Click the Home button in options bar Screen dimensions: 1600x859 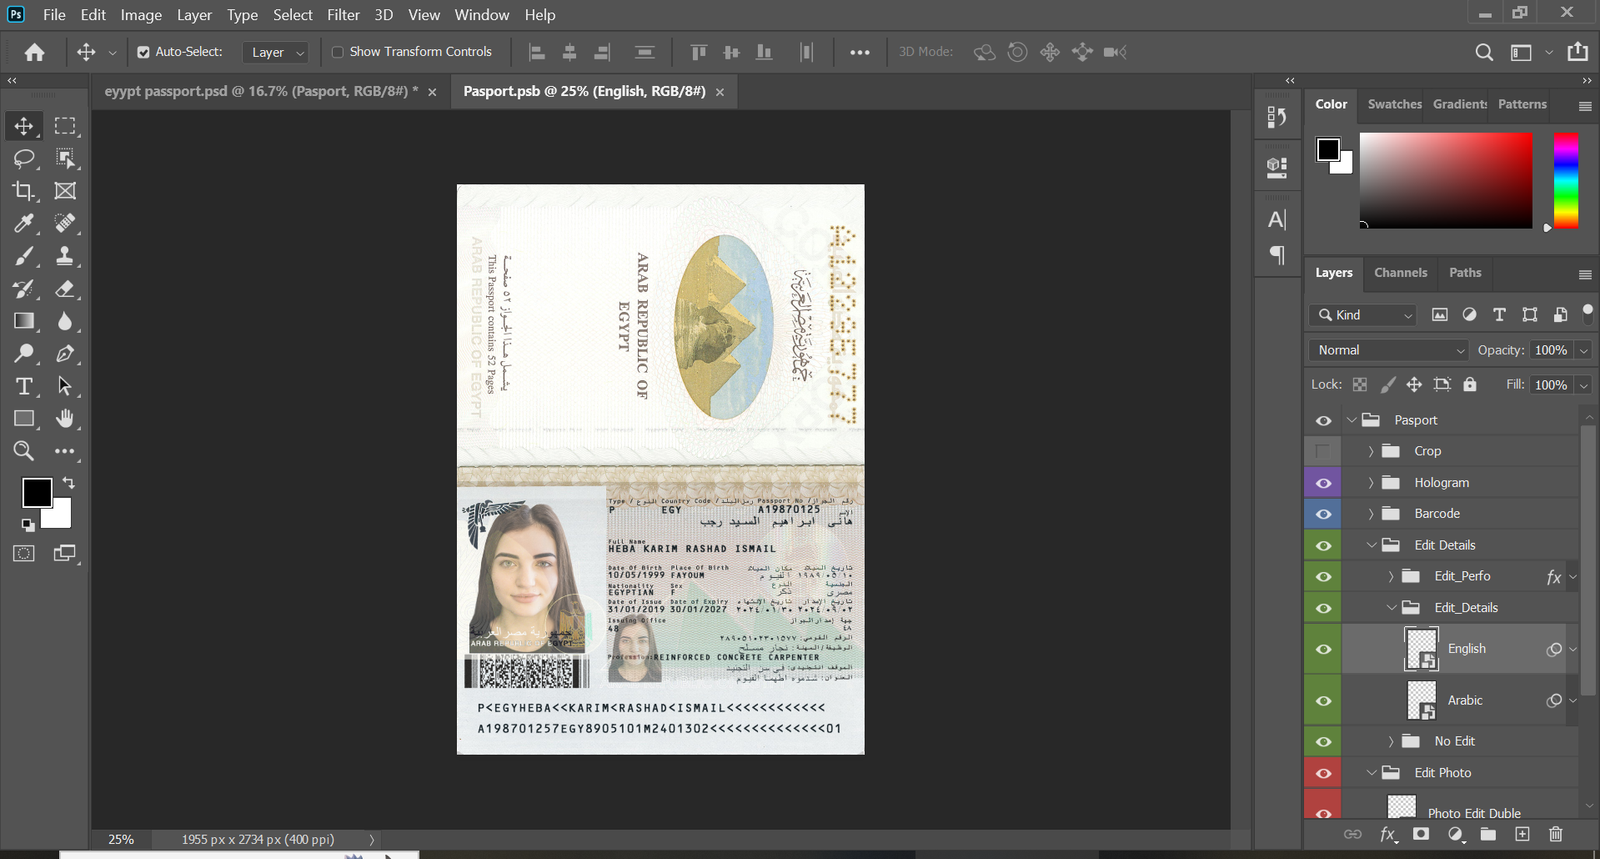tap(35, 52)
